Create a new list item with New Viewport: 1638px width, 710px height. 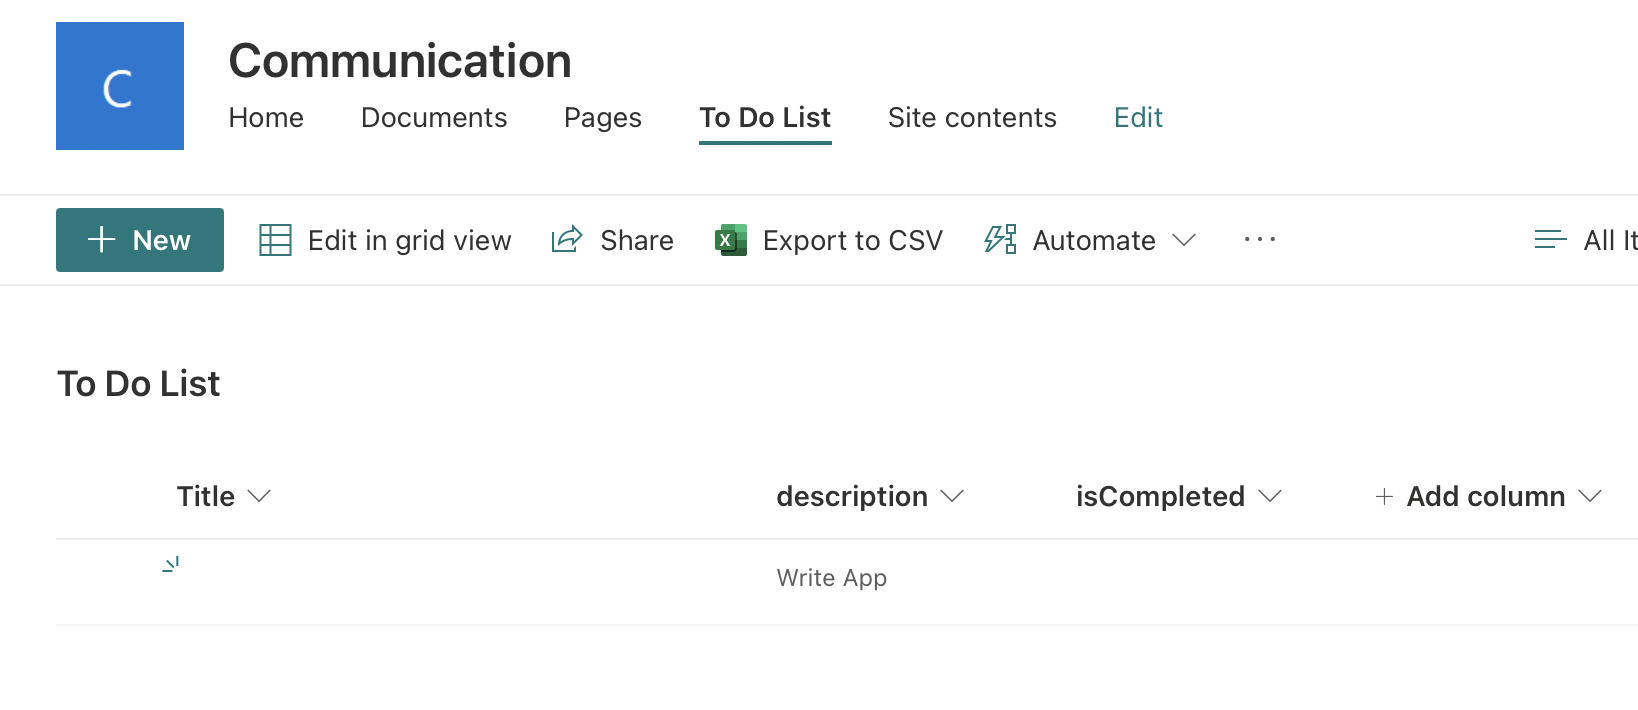pos(140,240)
